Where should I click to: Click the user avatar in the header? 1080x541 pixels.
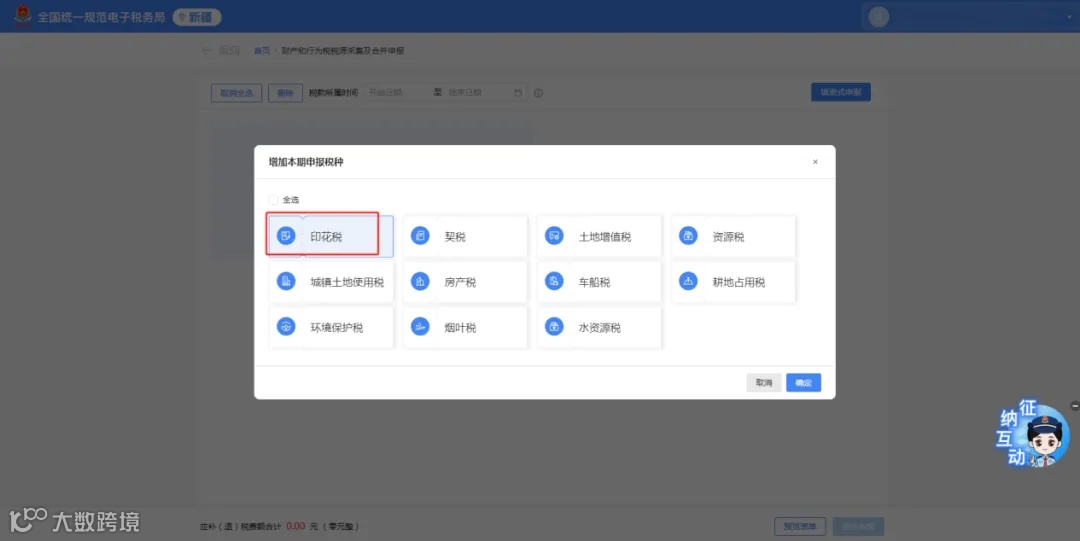coord(878,17)
